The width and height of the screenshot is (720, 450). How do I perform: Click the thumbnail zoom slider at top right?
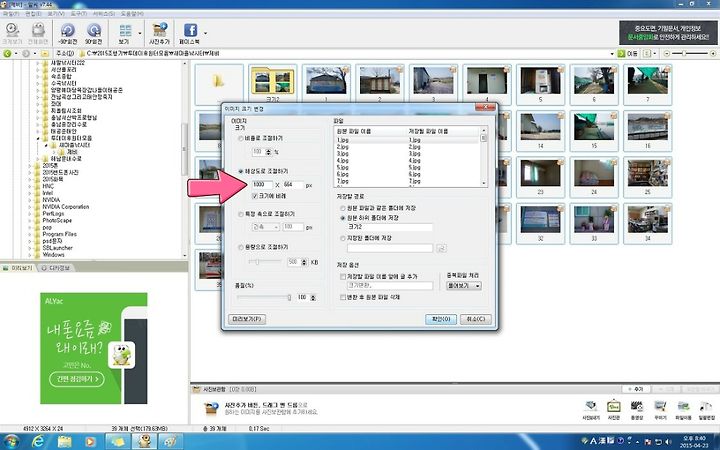coord(690,54)
